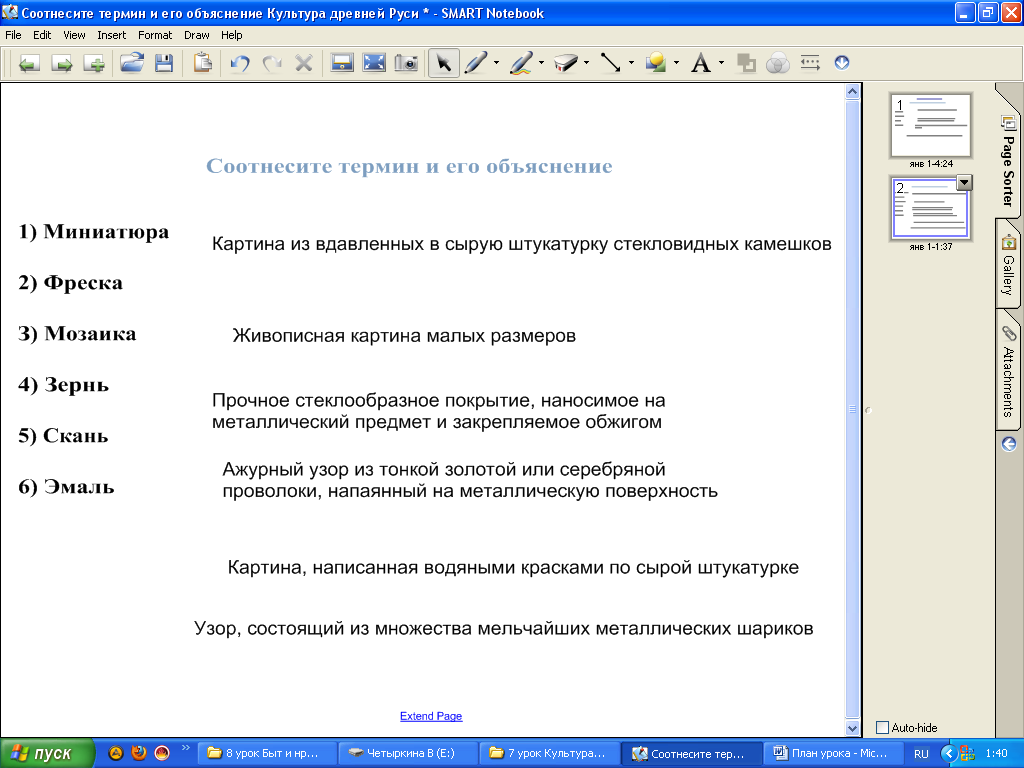This screenshot has height=768, width=1024.
Task: Switch to the Gallery tab
Action: pos(1008,264)
